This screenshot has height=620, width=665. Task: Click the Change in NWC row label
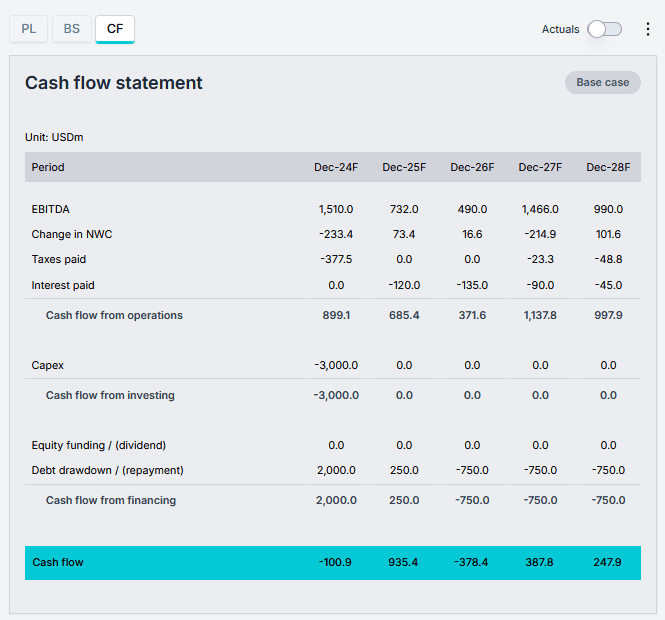pos(72,234)
